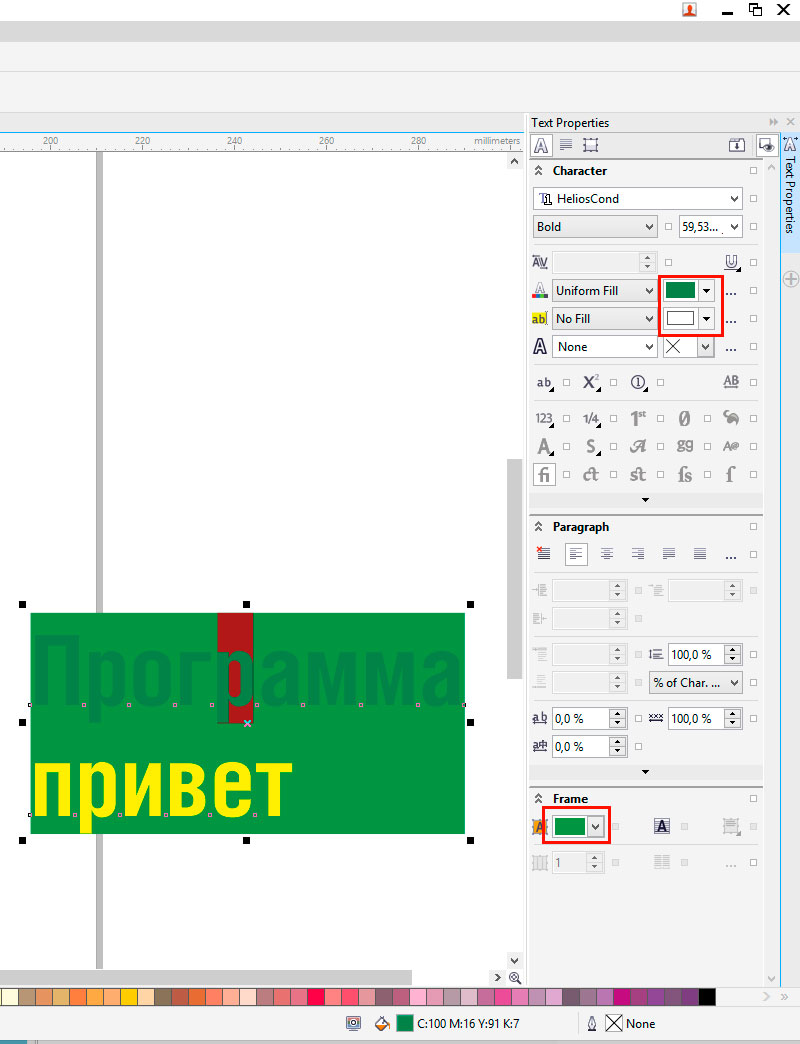Click the outline A icon

click(540, 346)
